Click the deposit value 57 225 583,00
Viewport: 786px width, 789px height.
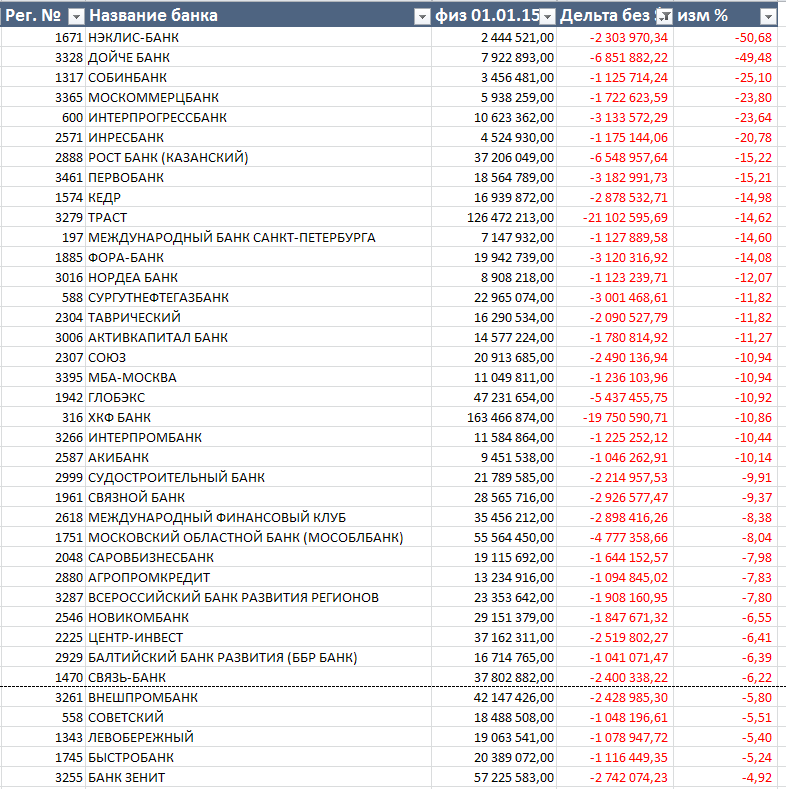tap(494, 777)
